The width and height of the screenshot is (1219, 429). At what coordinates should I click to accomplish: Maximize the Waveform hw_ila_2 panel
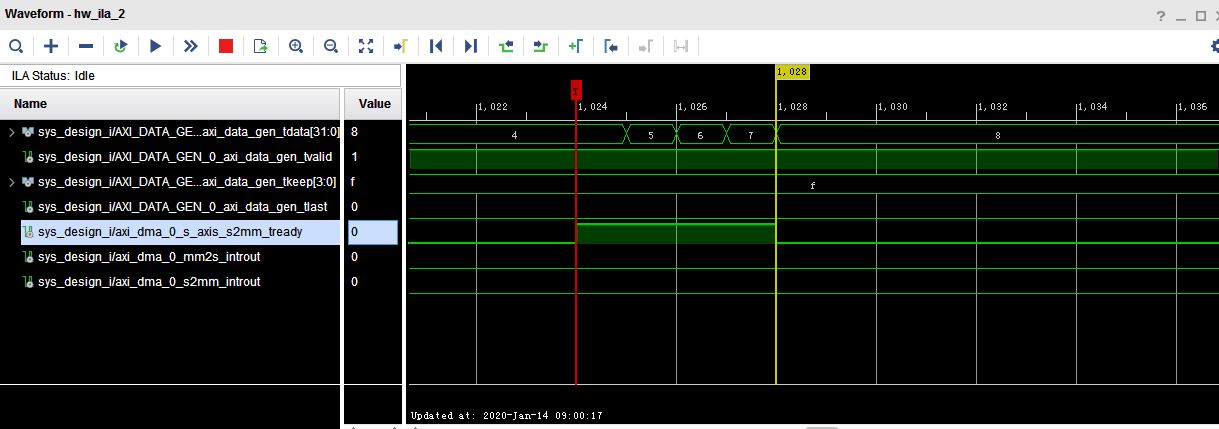click(1201, 16)
